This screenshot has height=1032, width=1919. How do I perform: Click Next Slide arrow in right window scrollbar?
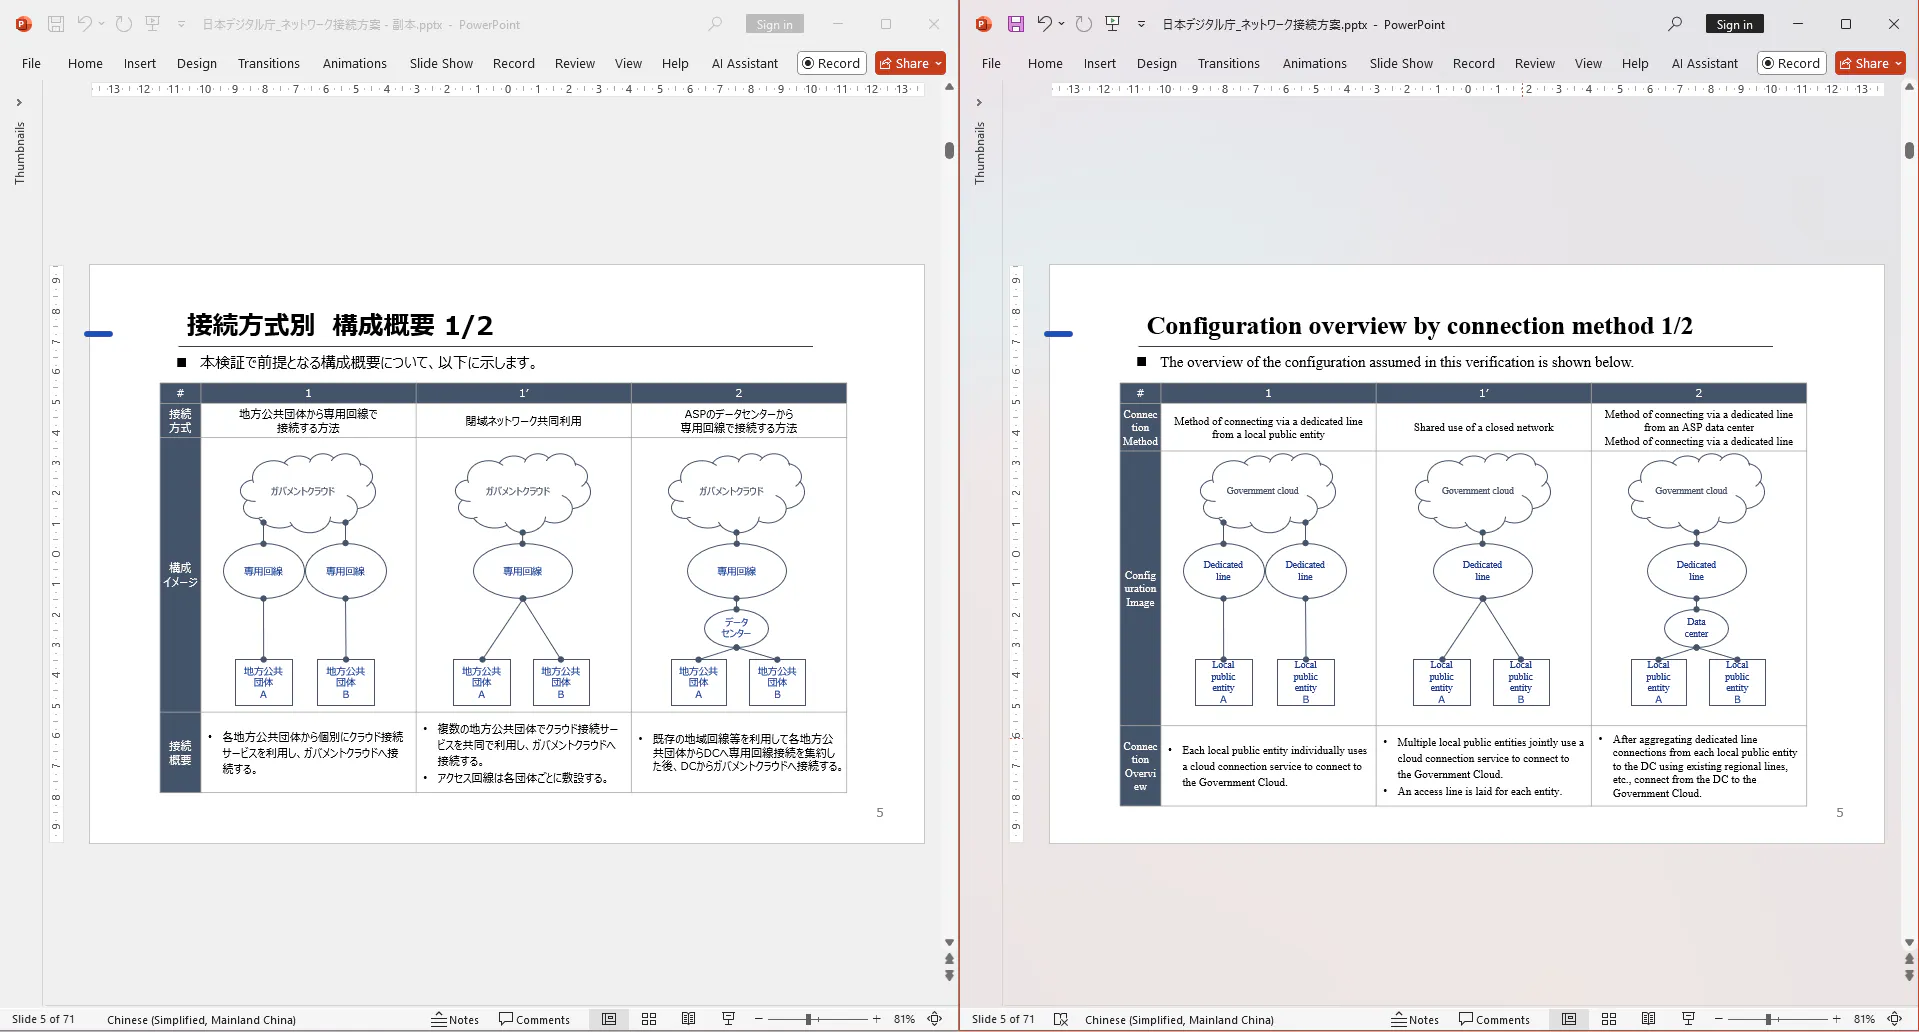tap(1909, 975)
